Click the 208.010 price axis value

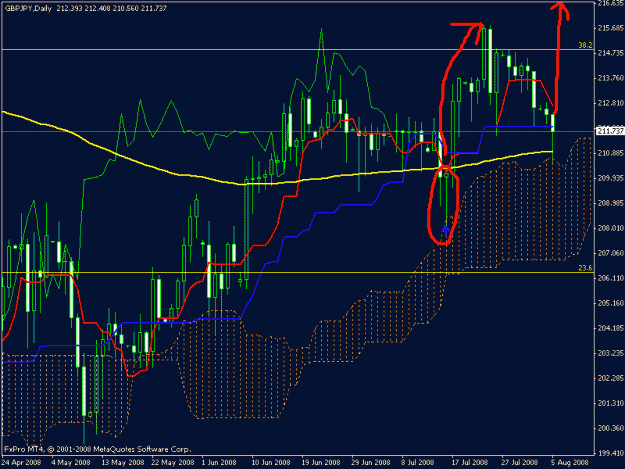pos(611,228)
